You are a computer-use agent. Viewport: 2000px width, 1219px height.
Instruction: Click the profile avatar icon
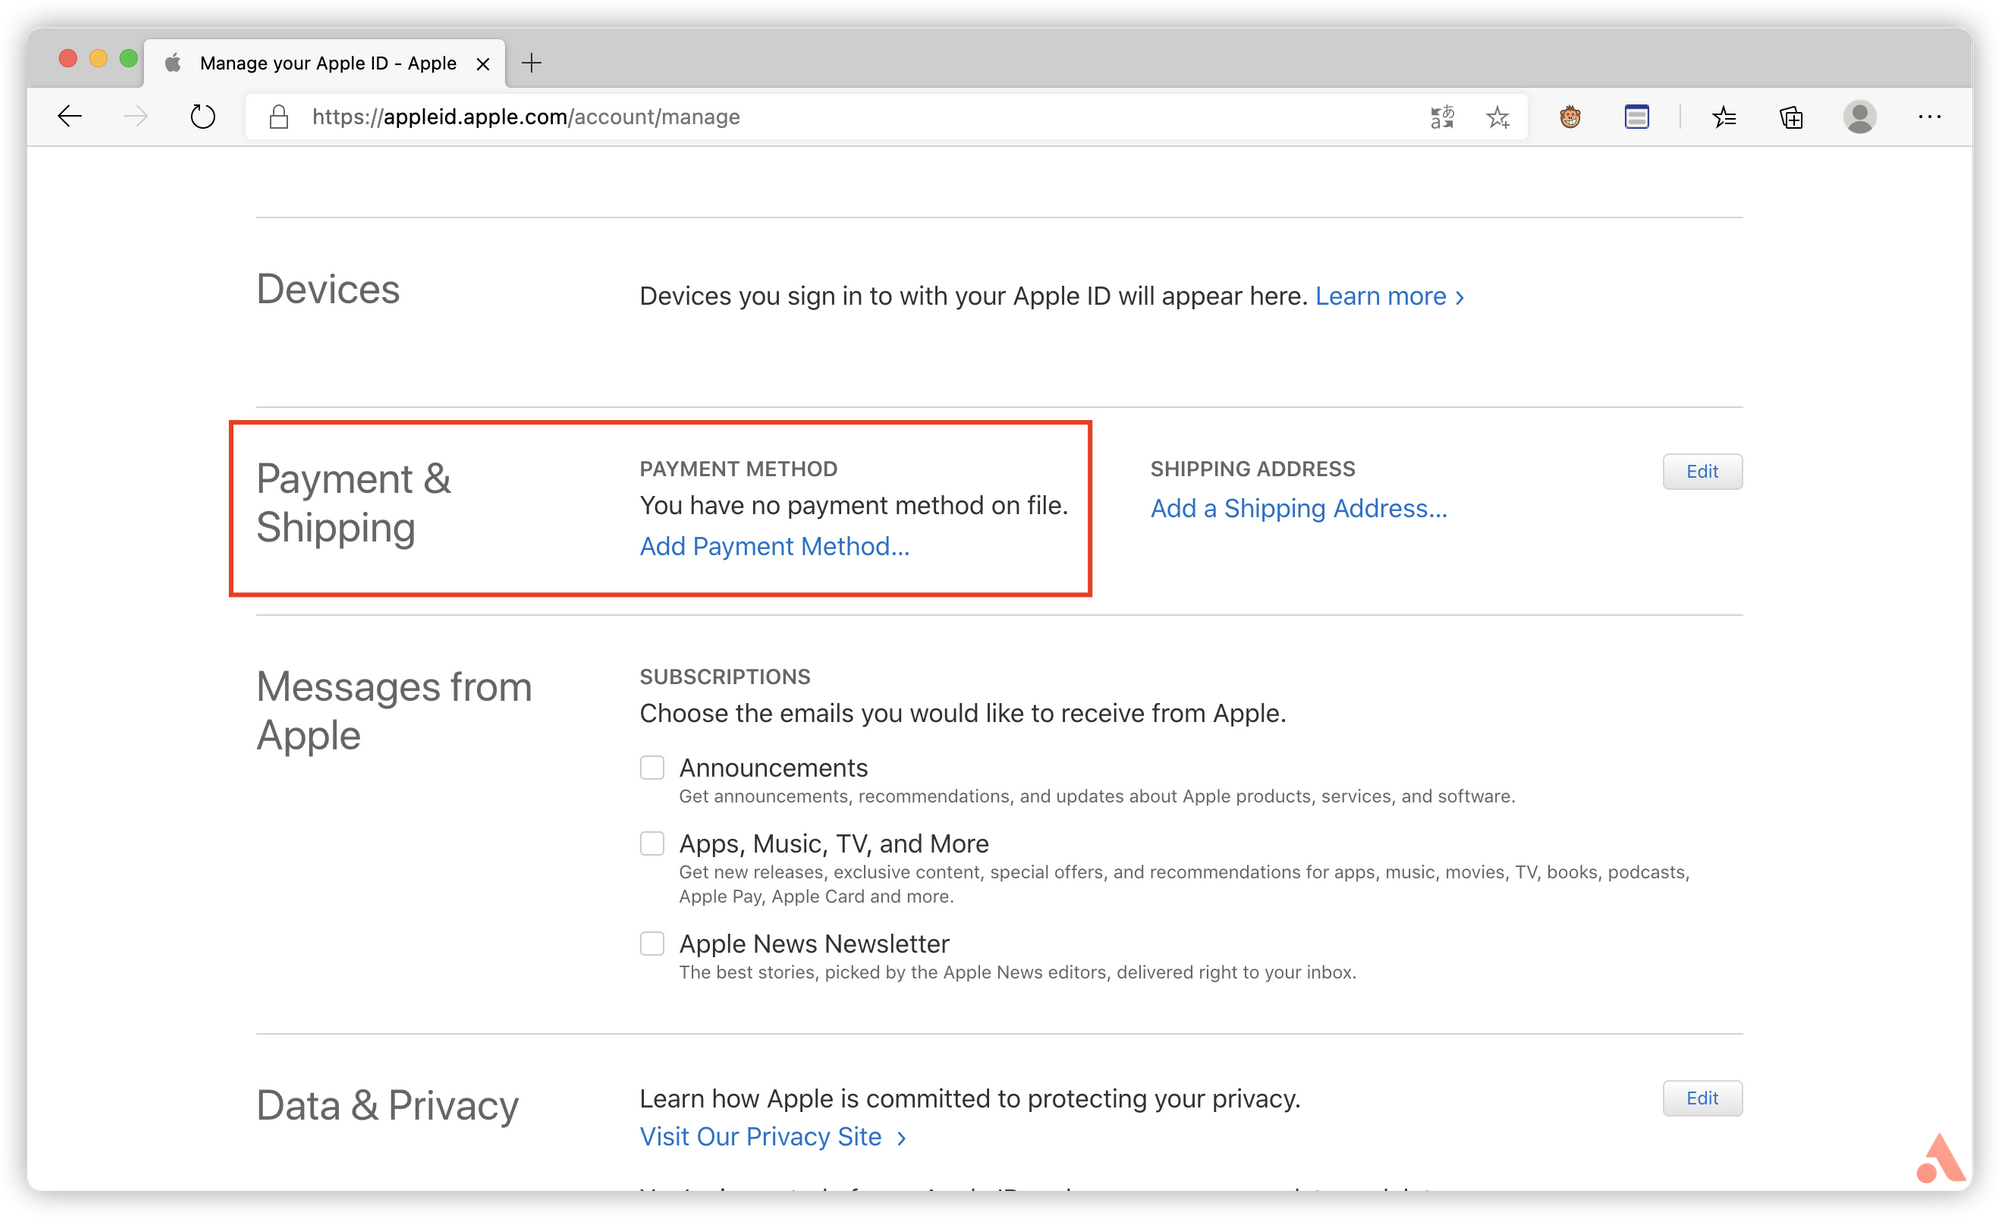pos(1859,116)
